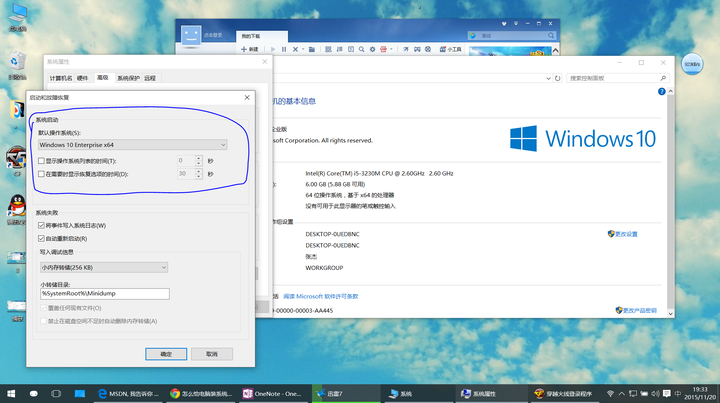Click the %SystemRoot%\Minidump directory field
The width and height of the screenshot is (720, 403).
pyautogui.click(x=105, y=294)
